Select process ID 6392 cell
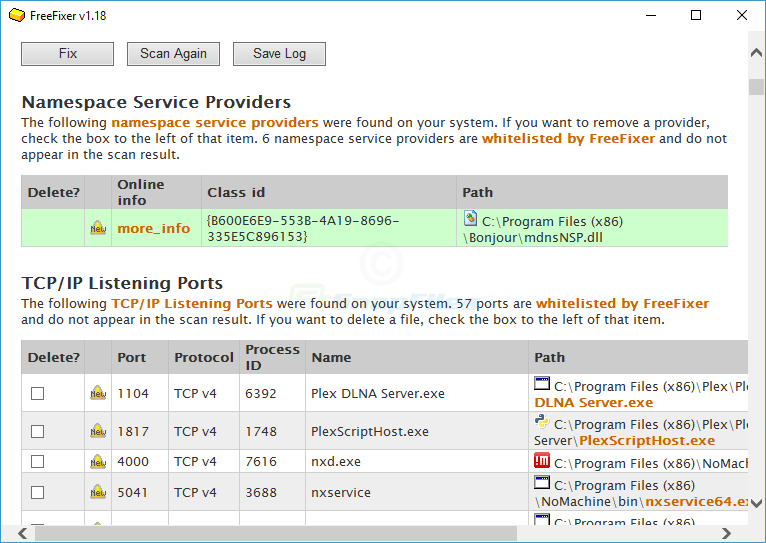 (x=272, y=393)
